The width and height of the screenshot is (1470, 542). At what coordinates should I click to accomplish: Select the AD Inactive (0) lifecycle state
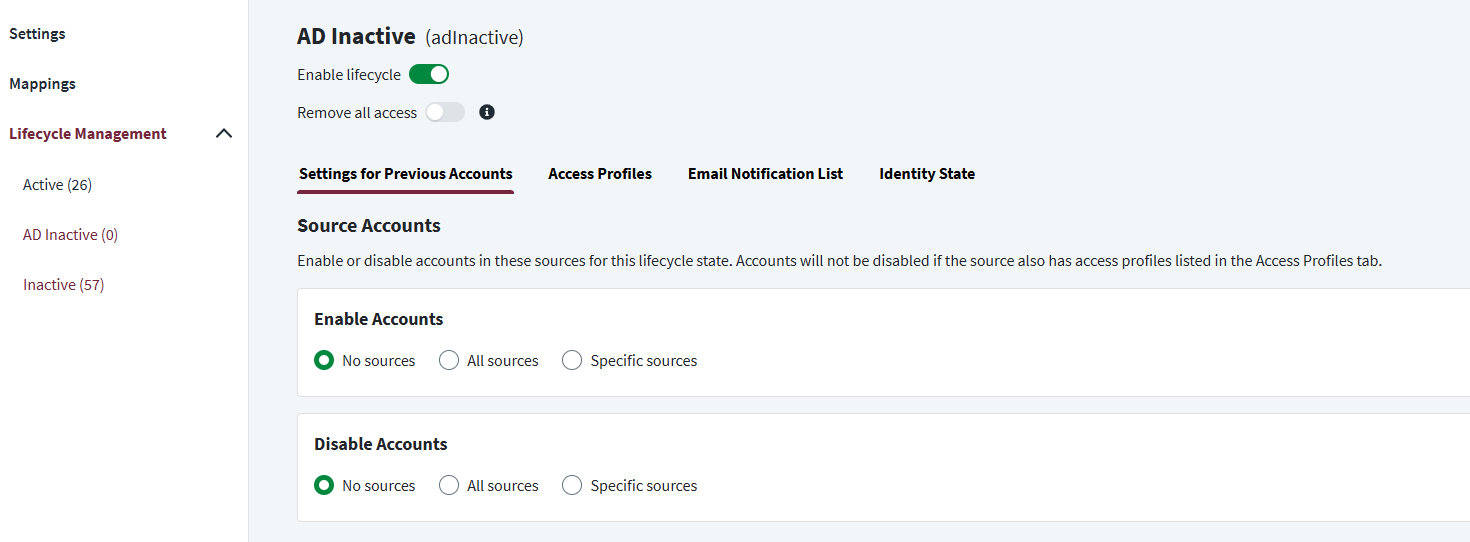pyautogui.click(x=70, y=235)
